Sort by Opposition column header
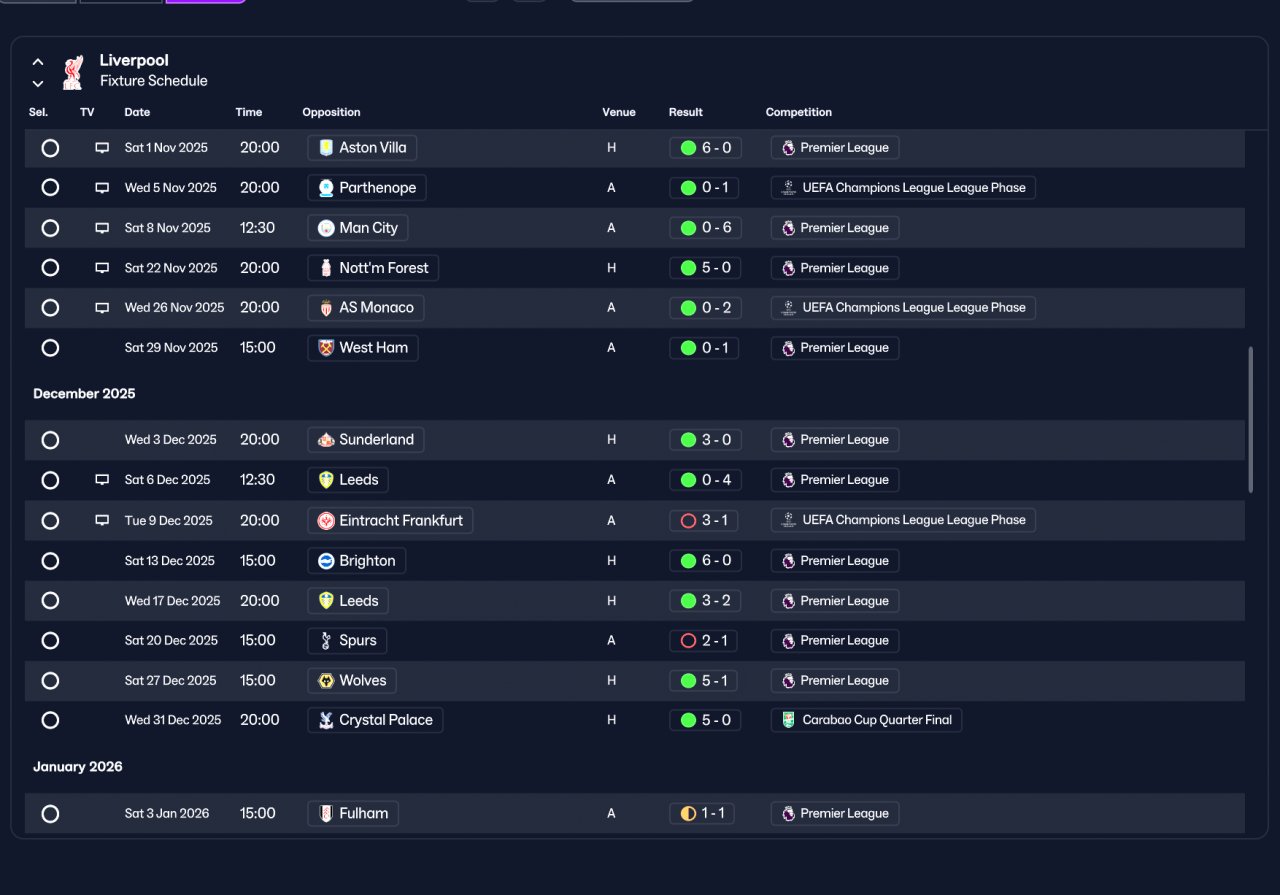1280x895 pixels. [331, 112]
